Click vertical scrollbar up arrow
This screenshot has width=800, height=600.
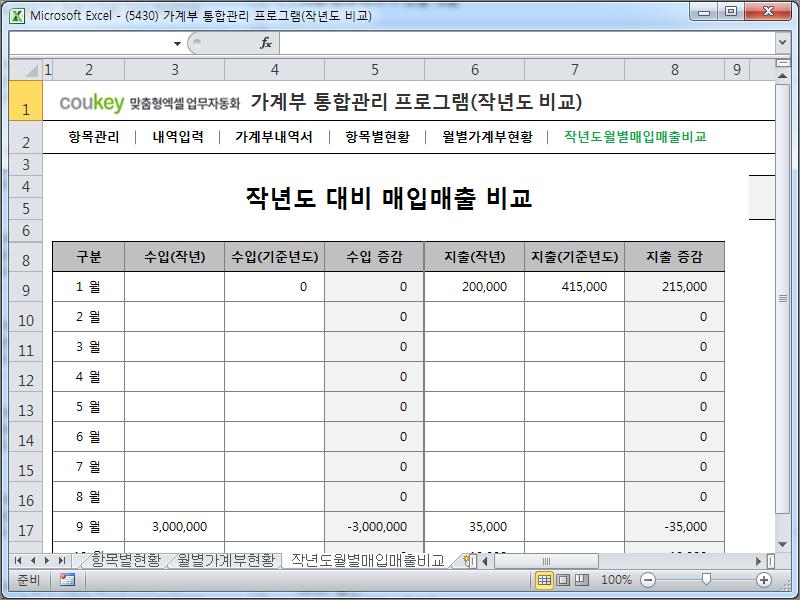click(x=782, y=76)
